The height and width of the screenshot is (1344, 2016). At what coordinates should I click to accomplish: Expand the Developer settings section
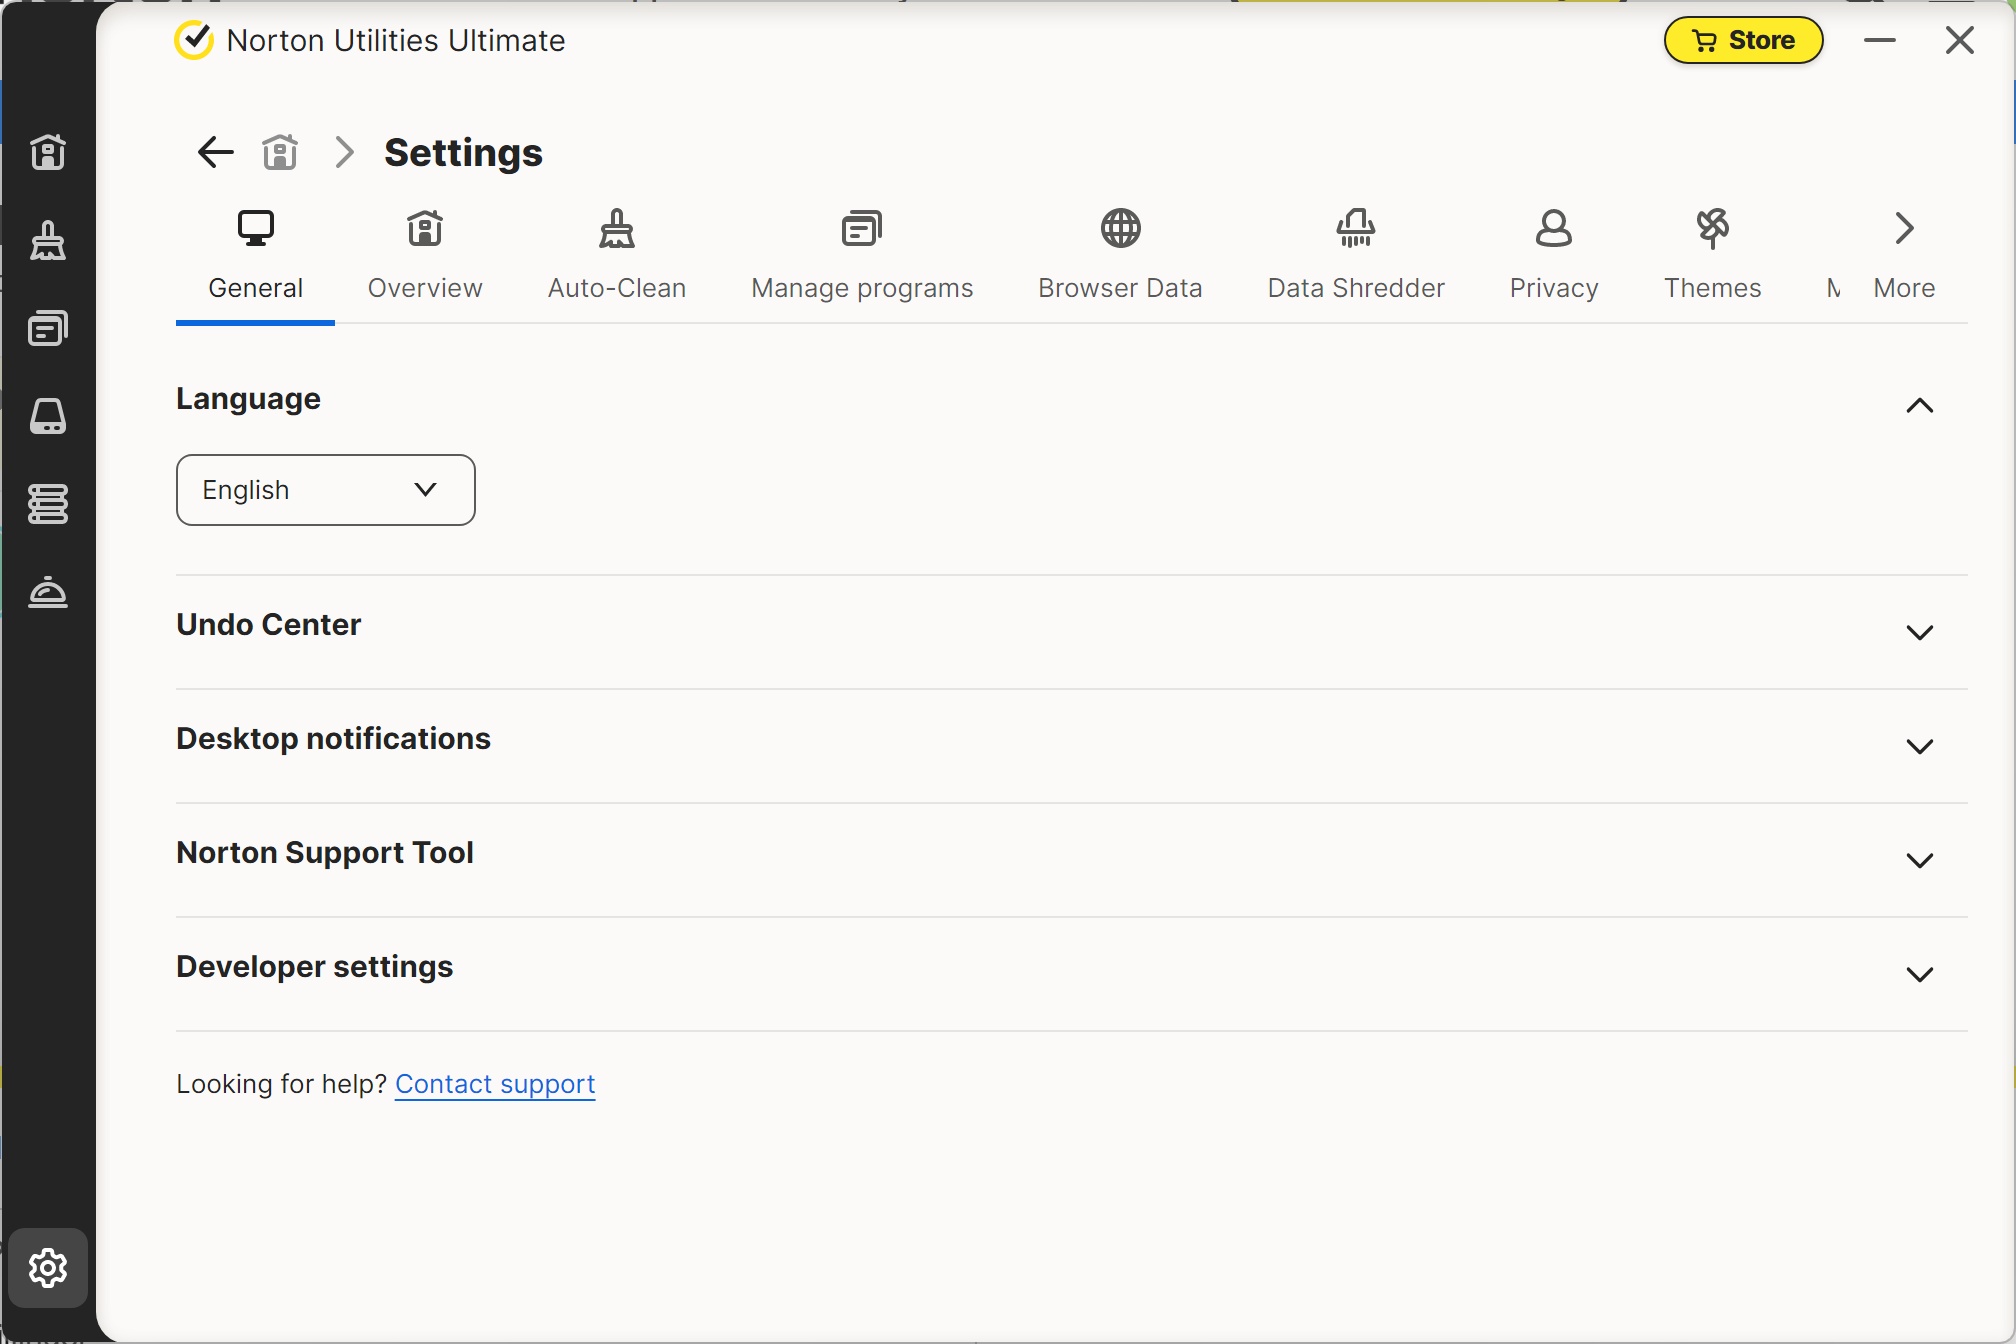point(1919,974)
